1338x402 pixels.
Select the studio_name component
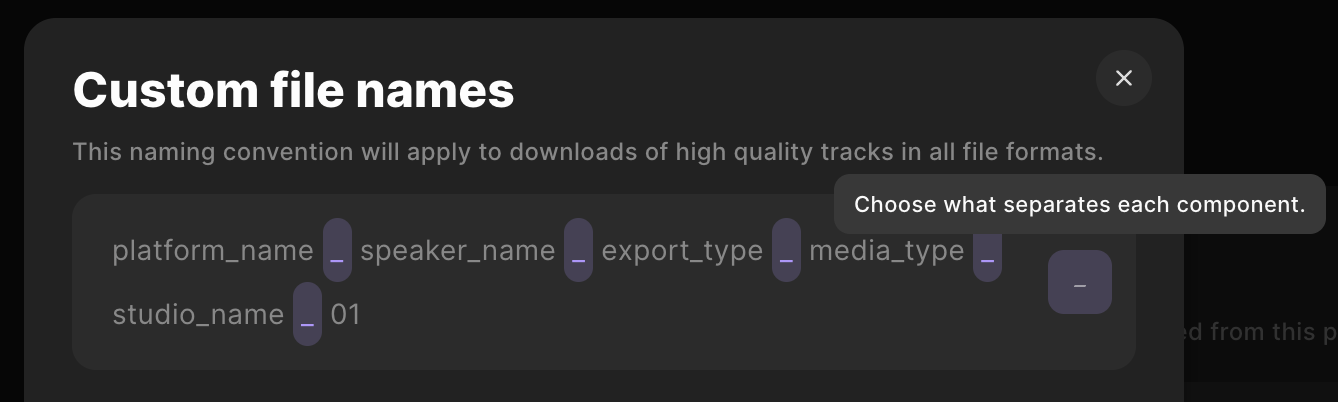point(198,314)
